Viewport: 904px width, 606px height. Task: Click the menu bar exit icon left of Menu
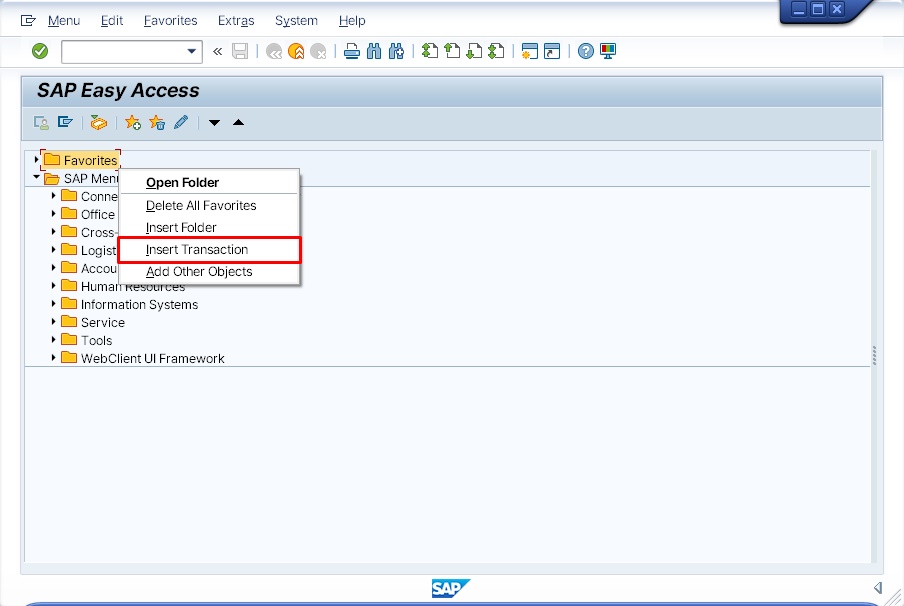click(28, 21)
